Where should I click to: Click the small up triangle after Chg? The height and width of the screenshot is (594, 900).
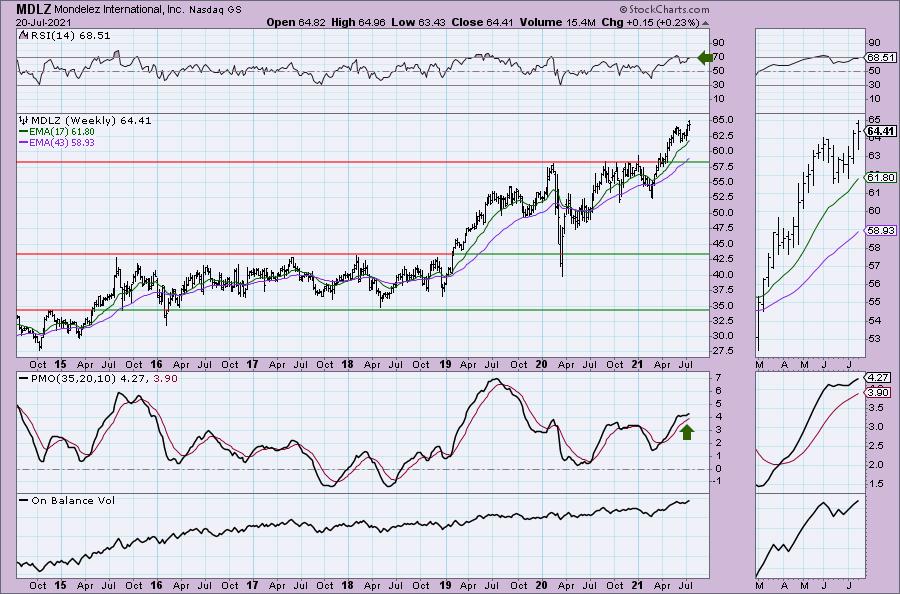click(x=705, y=24)
